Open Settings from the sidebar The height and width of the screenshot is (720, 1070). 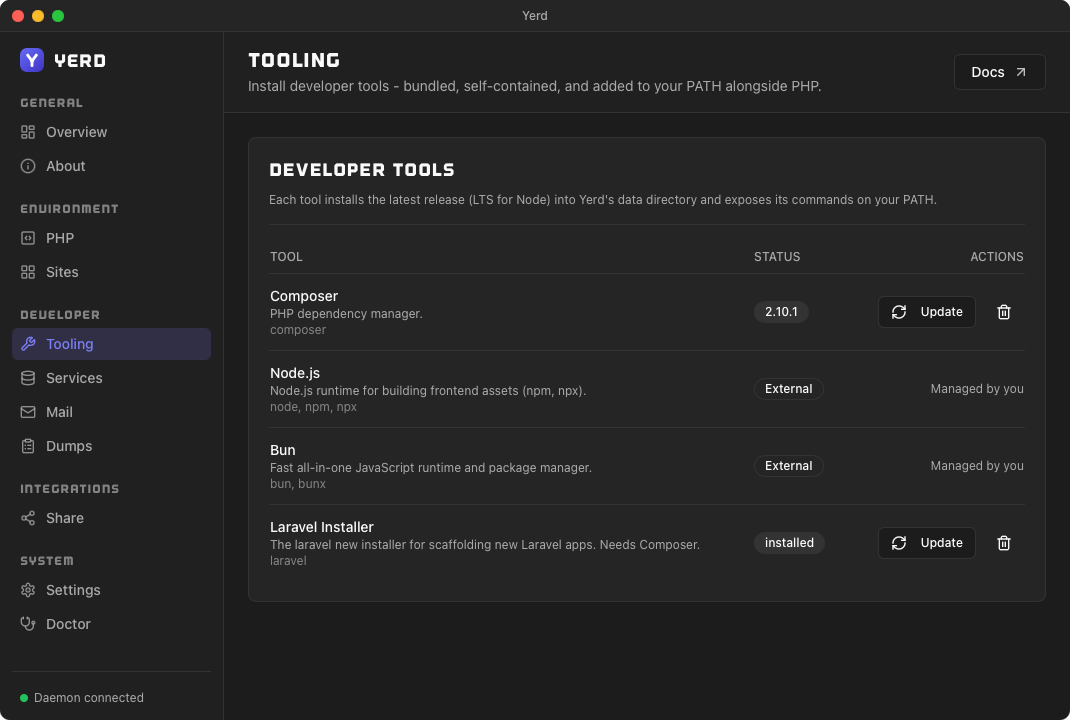111,590
